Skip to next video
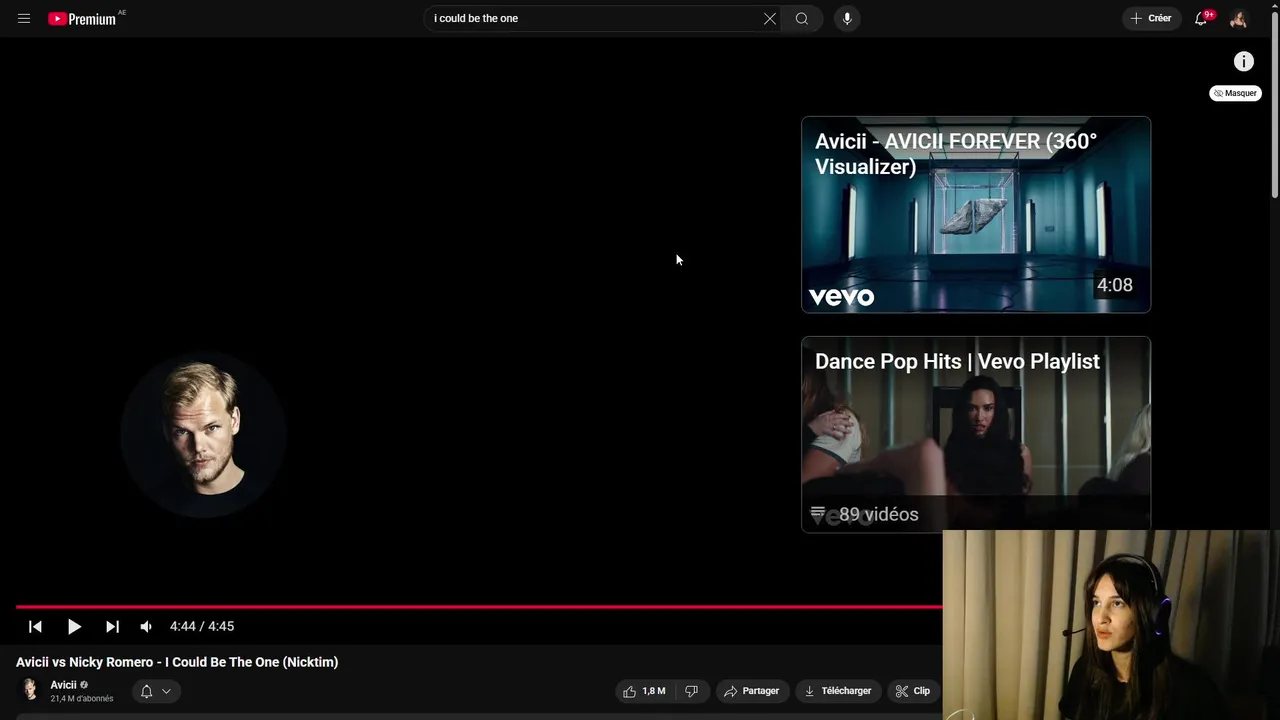 pos(112,626)
